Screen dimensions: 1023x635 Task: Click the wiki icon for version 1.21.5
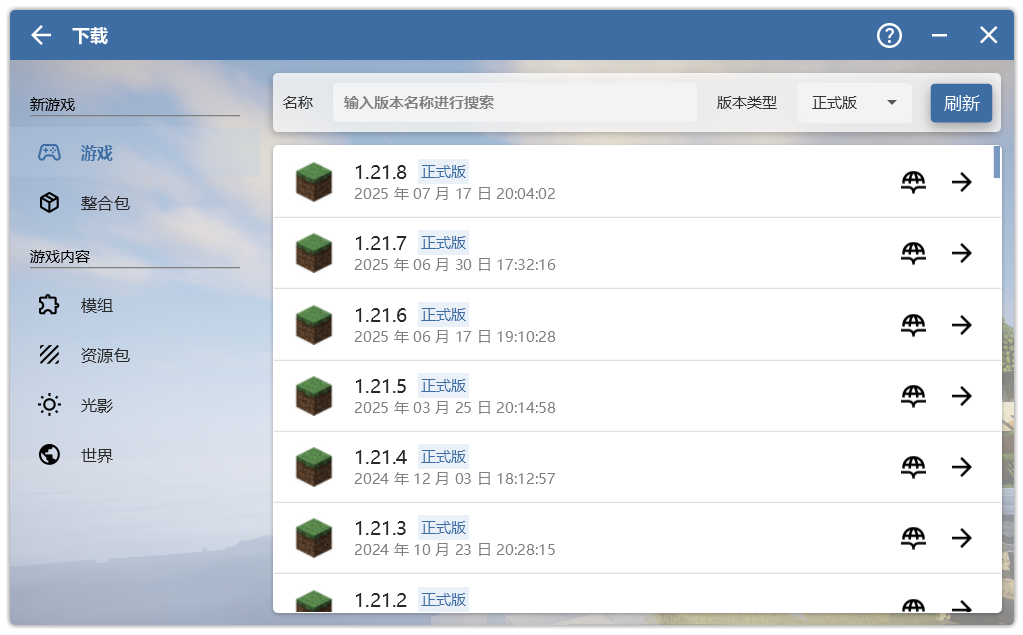tap(913, 396)
